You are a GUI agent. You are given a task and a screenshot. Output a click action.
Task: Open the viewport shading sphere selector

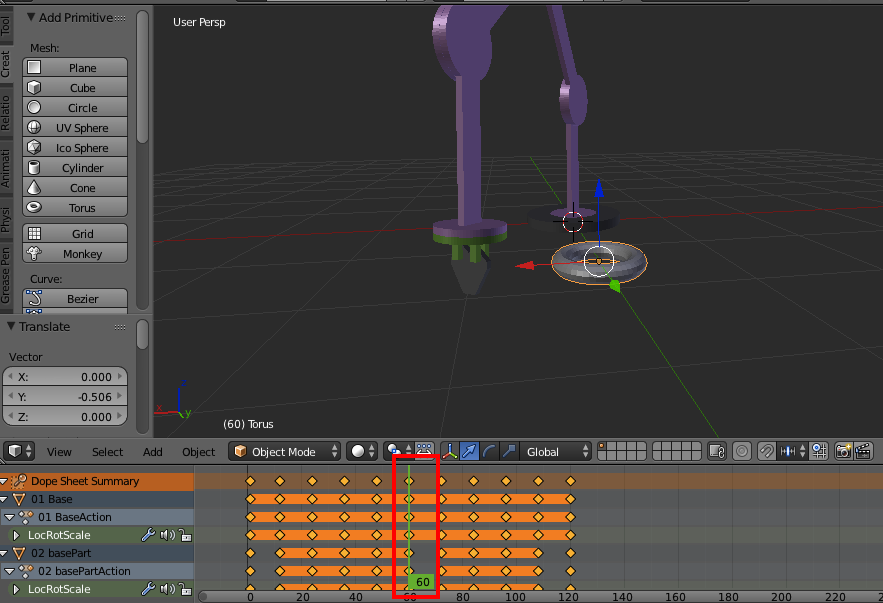362,452
